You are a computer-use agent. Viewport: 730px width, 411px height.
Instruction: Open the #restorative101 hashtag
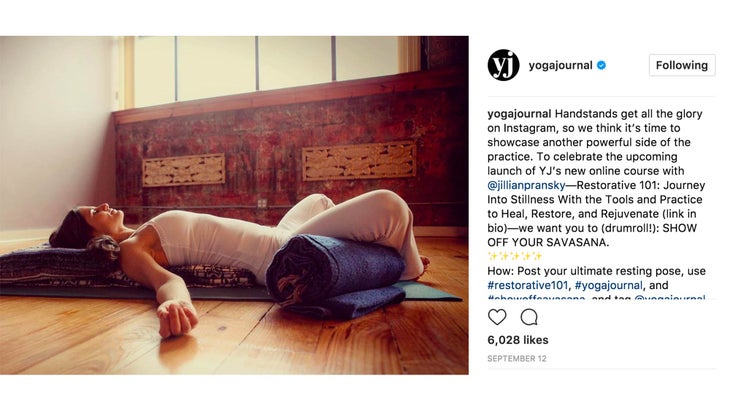point(527,285)
